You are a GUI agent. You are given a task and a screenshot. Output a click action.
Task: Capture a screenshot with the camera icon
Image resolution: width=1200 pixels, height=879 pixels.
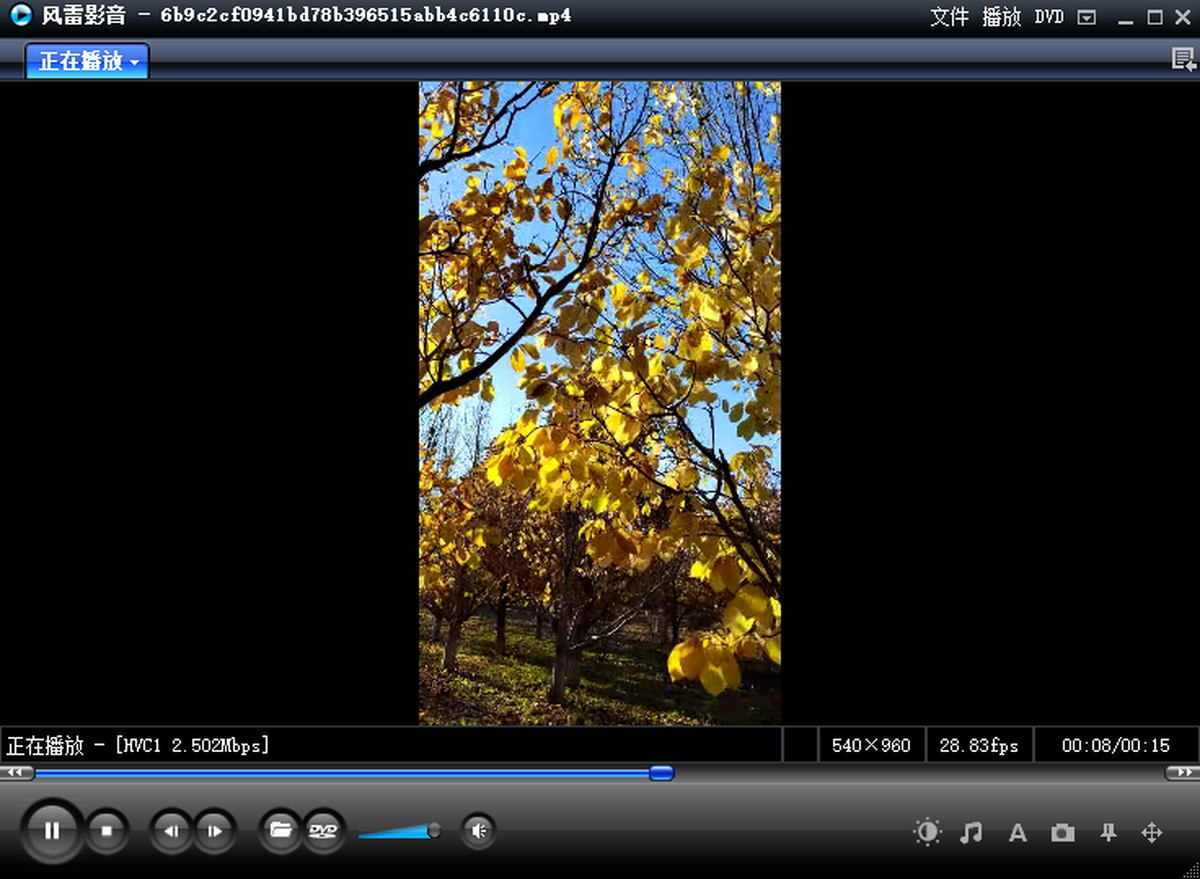pos(1062,832)
